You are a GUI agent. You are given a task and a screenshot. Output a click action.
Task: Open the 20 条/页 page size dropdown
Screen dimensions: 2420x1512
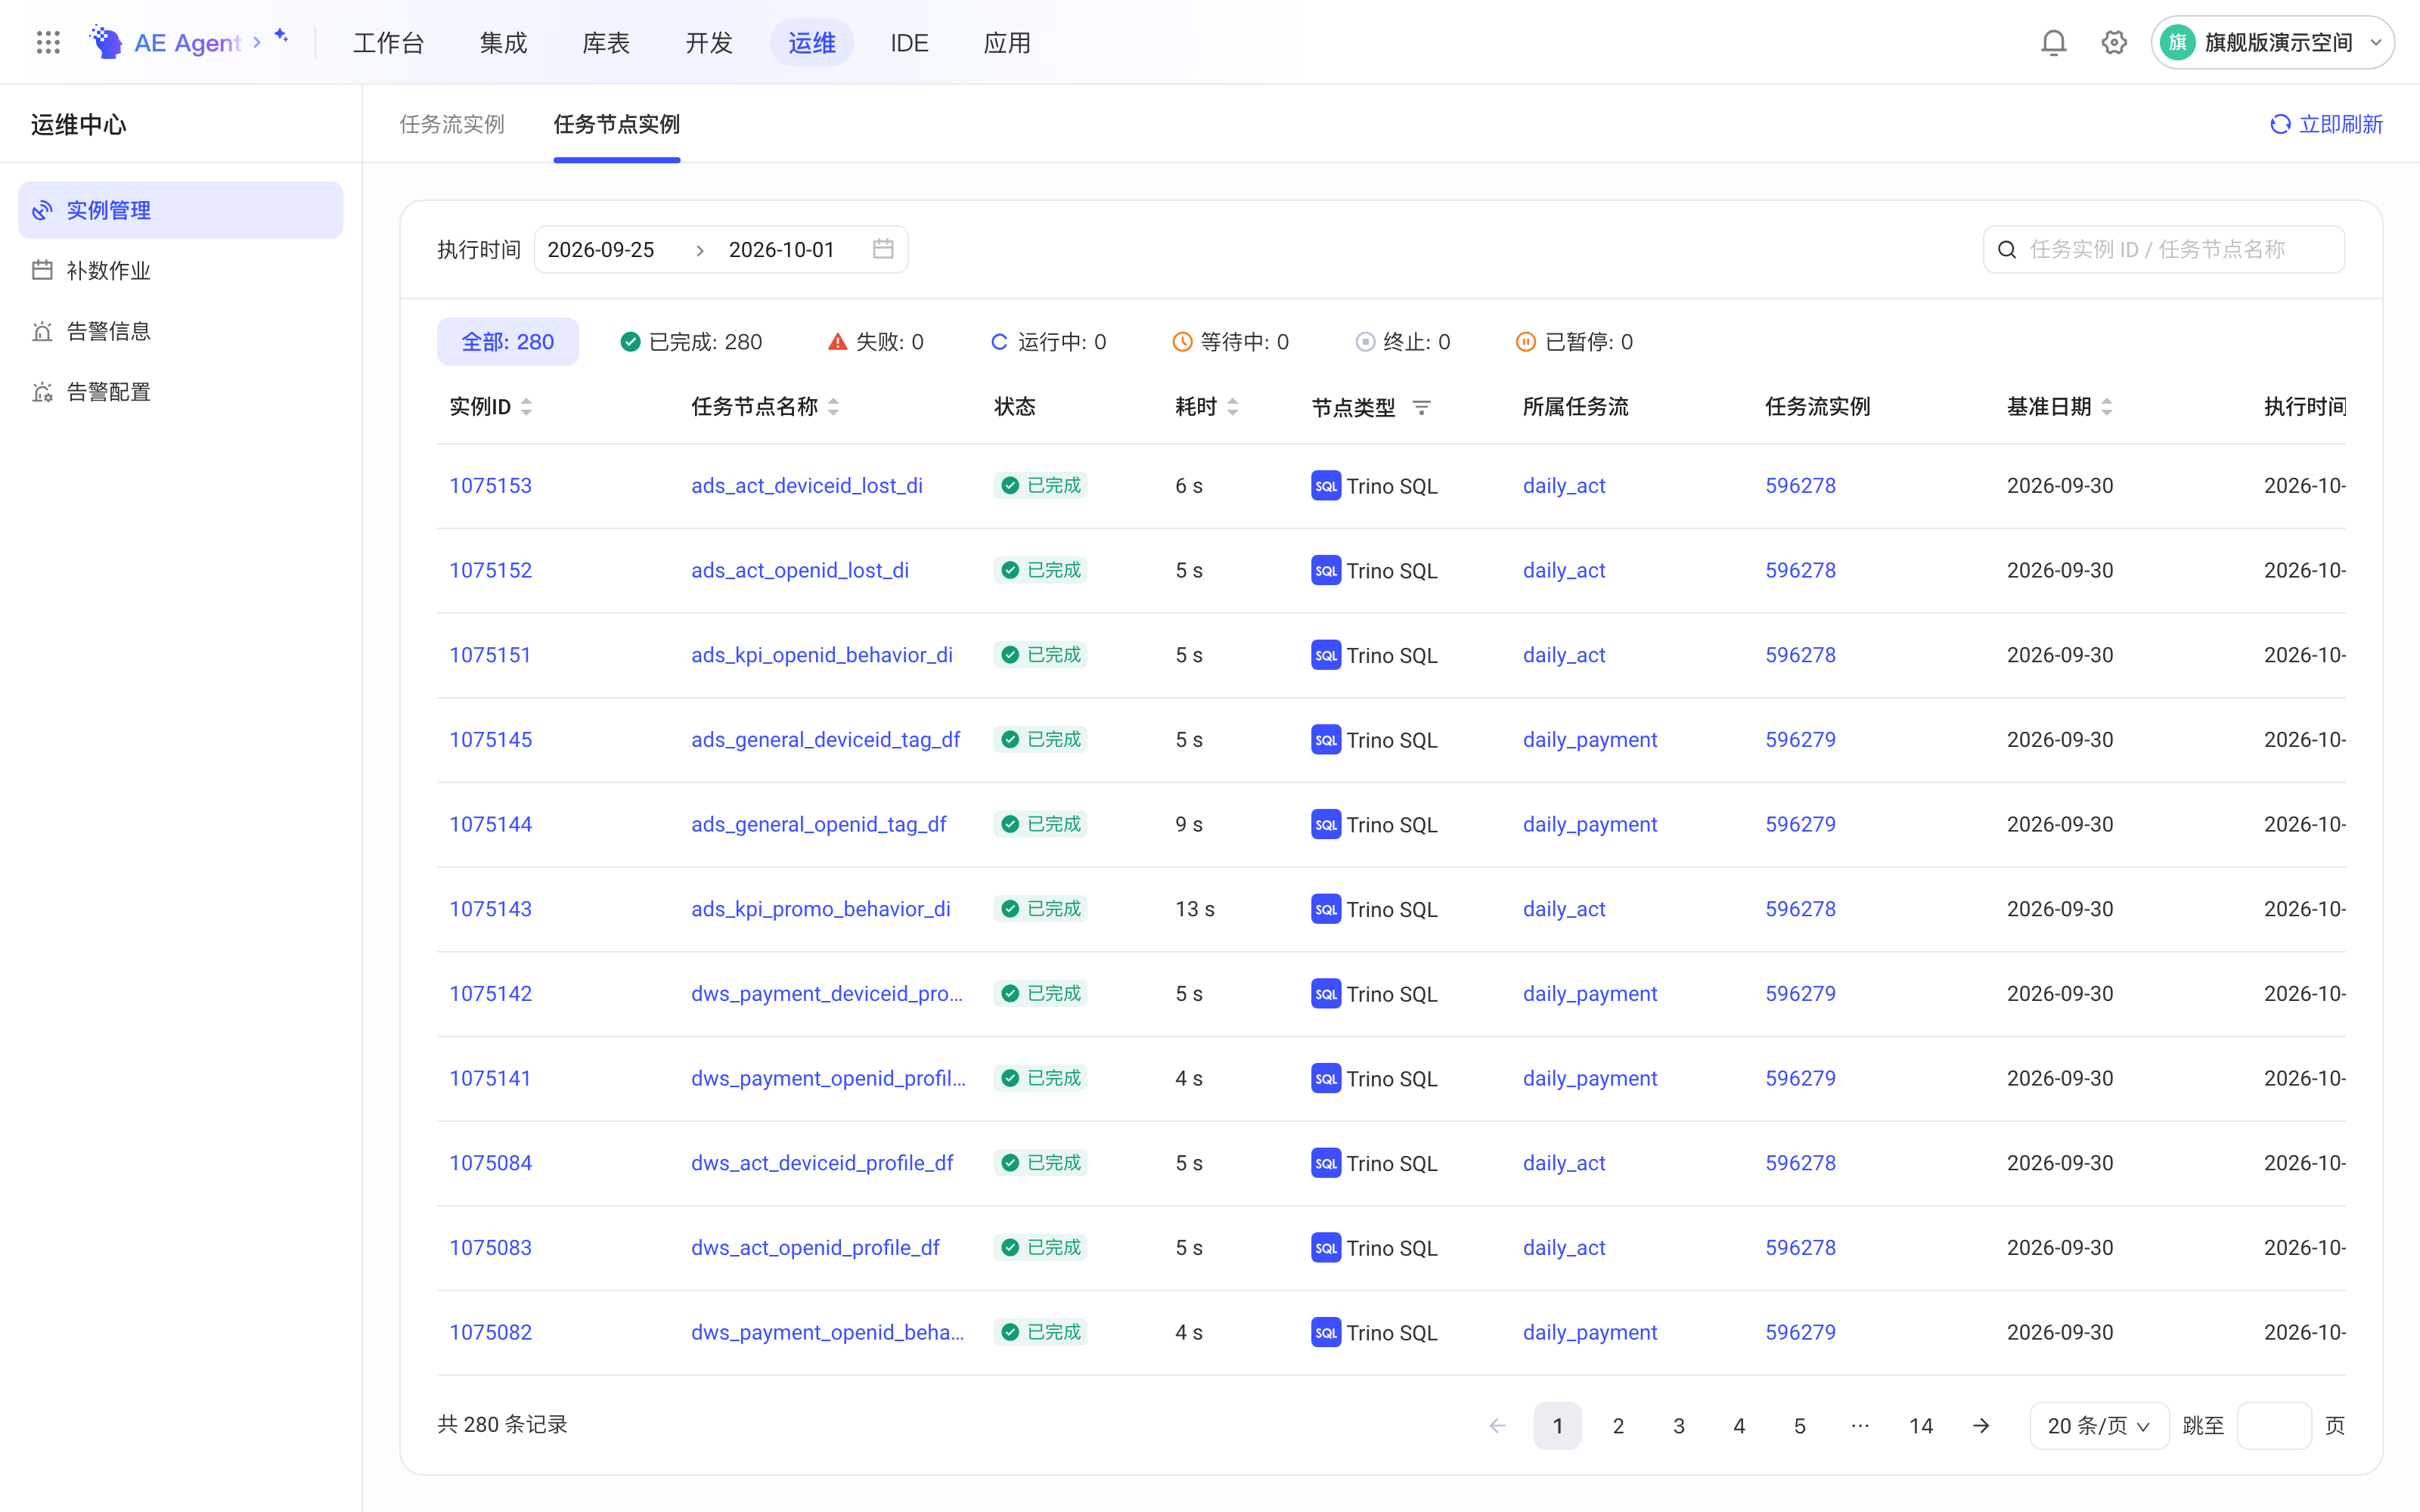(x=2099, y=1426)
